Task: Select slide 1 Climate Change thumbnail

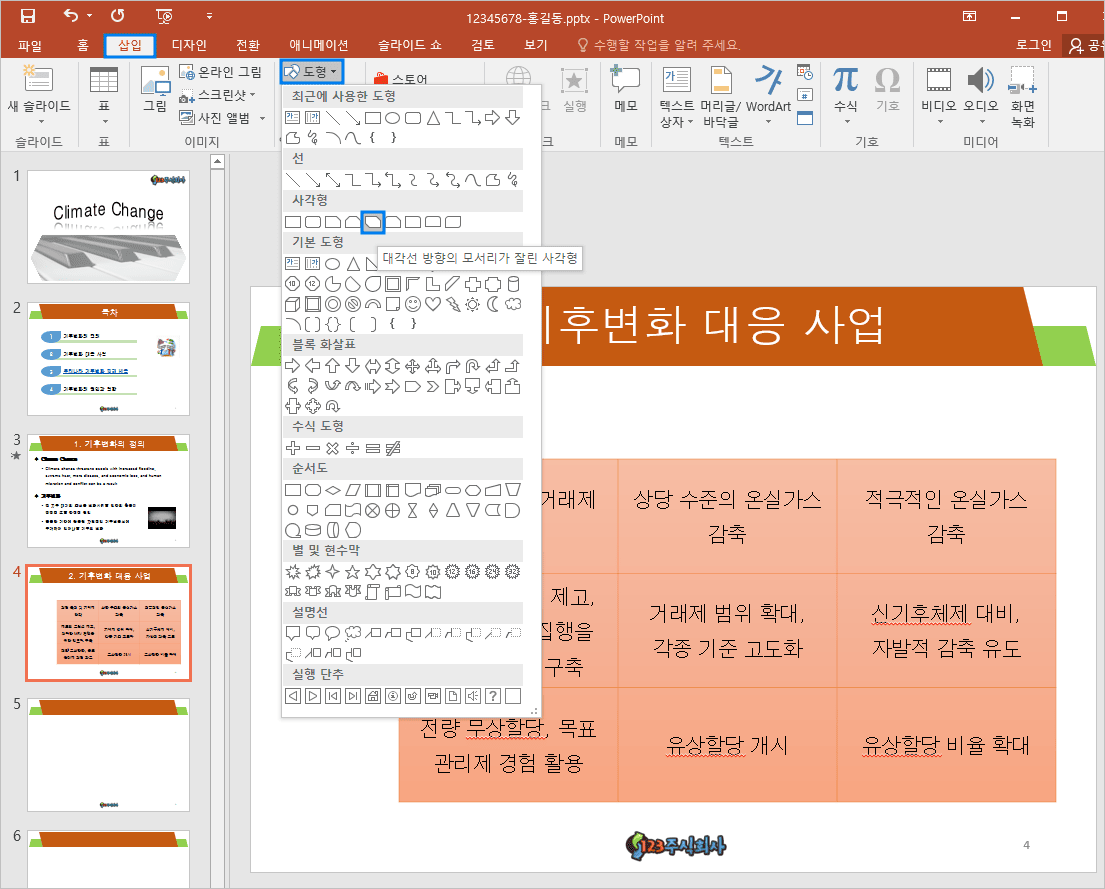Action: [109, 227]
